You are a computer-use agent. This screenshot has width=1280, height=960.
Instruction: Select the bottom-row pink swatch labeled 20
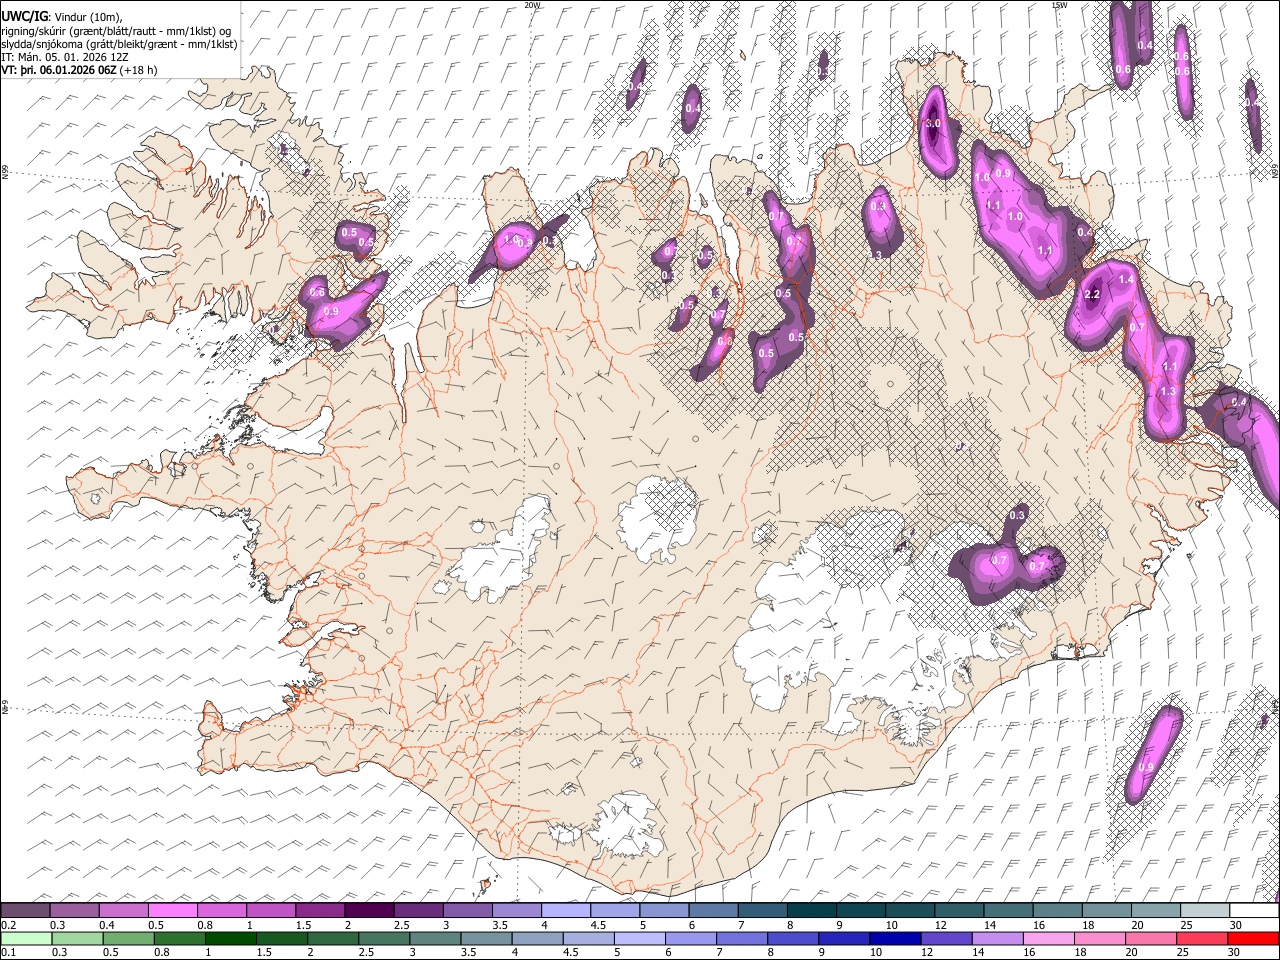1151,938
